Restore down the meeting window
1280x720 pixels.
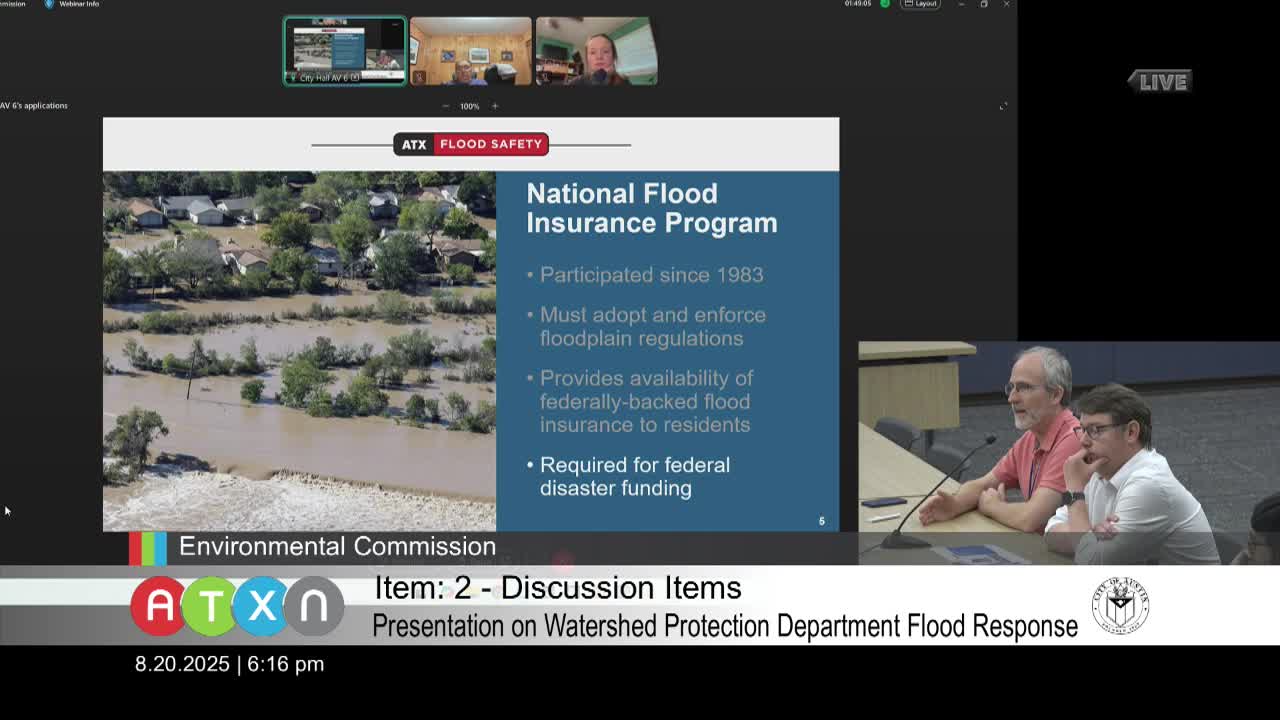(x=984, y=4)
